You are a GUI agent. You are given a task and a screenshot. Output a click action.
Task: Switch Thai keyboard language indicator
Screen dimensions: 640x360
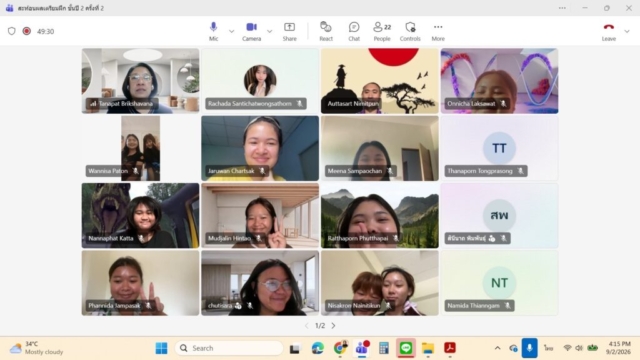tap(549, 348)
